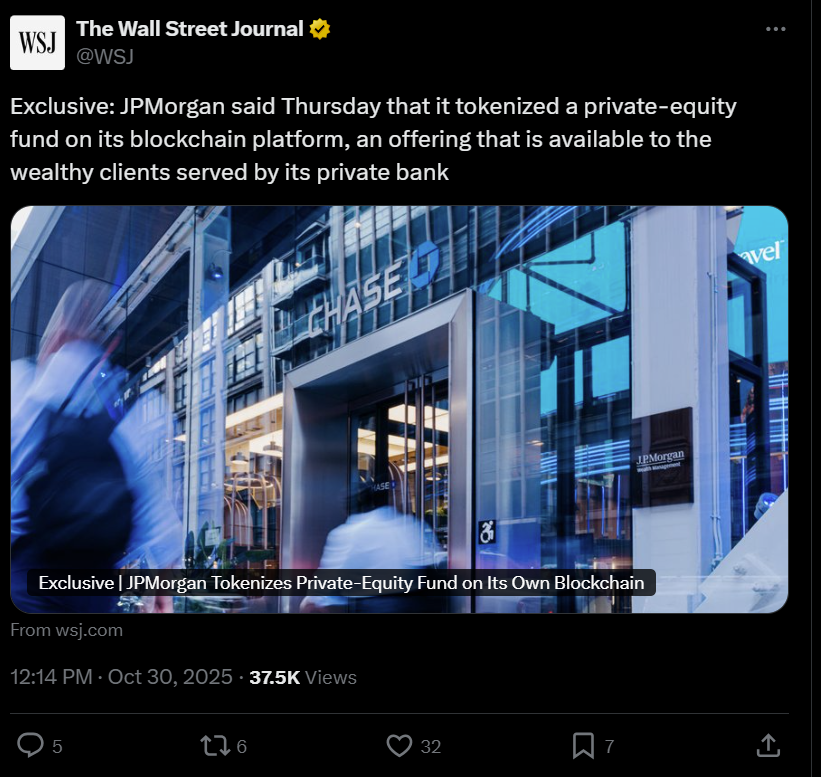Open The Wall Street Journal display name
Image resolution: width=821 pixels, height=777 pixels.
point(190,29)
